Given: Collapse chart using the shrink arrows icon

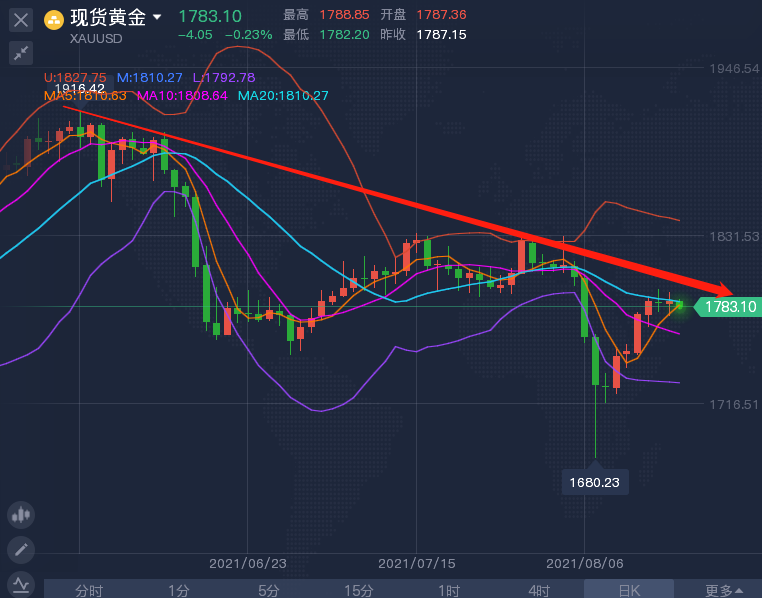Looking at the screenshot, I should tap(21, 53).
